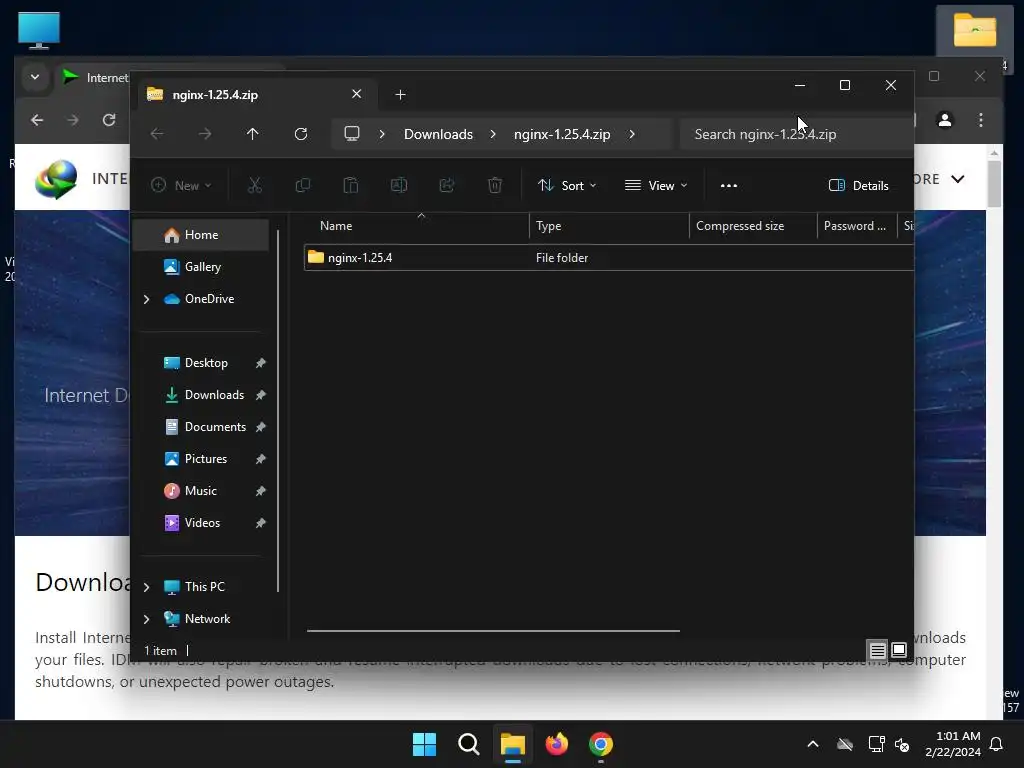This screenshot has height=768, width=1024.
Task: Open the View dropdown menu
Action: tap(656, 185)
